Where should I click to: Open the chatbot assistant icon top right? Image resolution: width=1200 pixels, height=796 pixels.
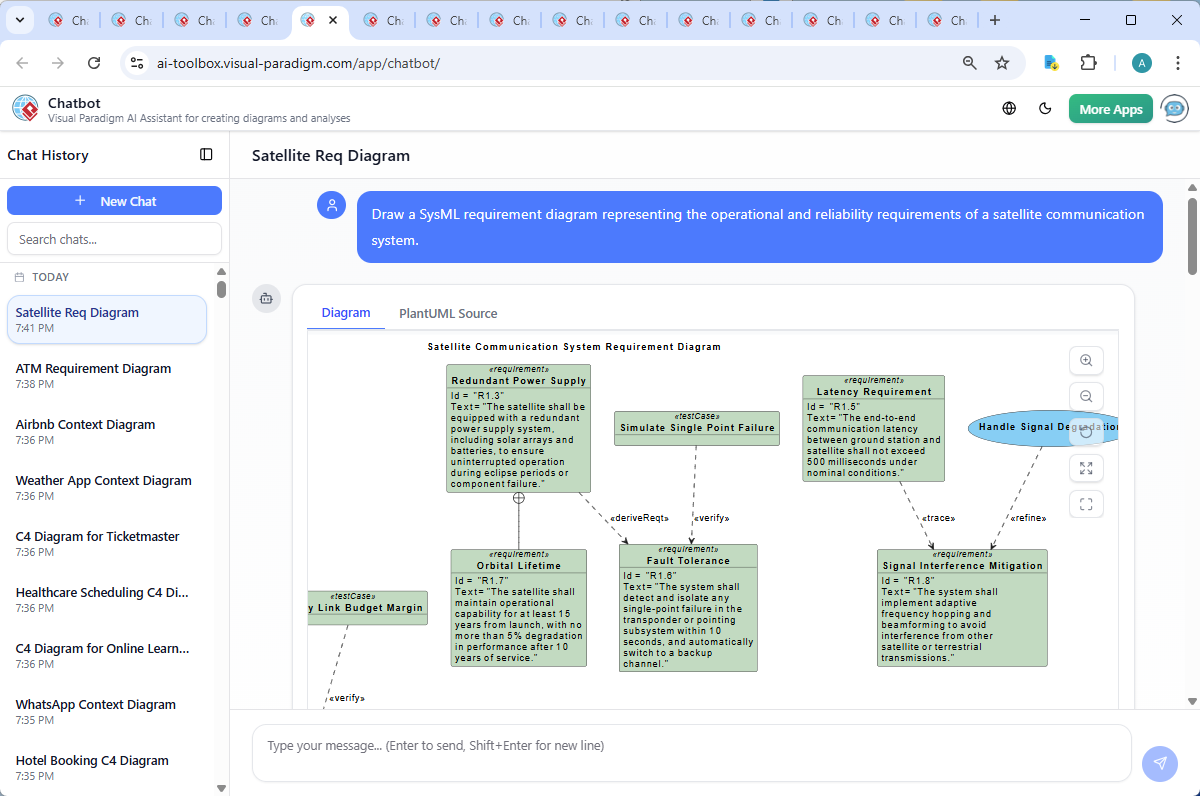(x=1173, y=108)
